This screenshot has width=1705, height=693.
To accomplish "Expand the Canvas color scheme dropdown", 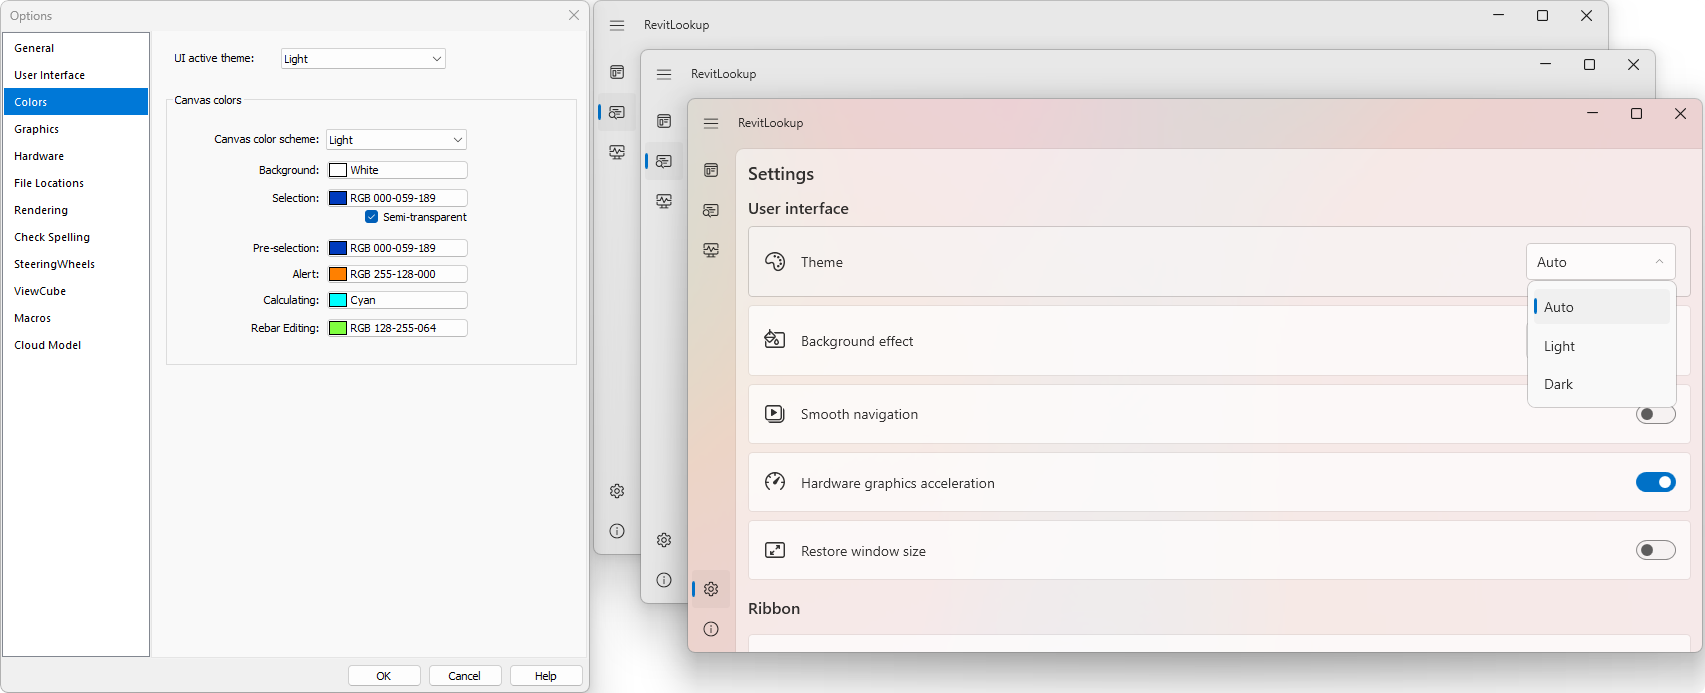I will pyautogui.click(x=396, y=140).
